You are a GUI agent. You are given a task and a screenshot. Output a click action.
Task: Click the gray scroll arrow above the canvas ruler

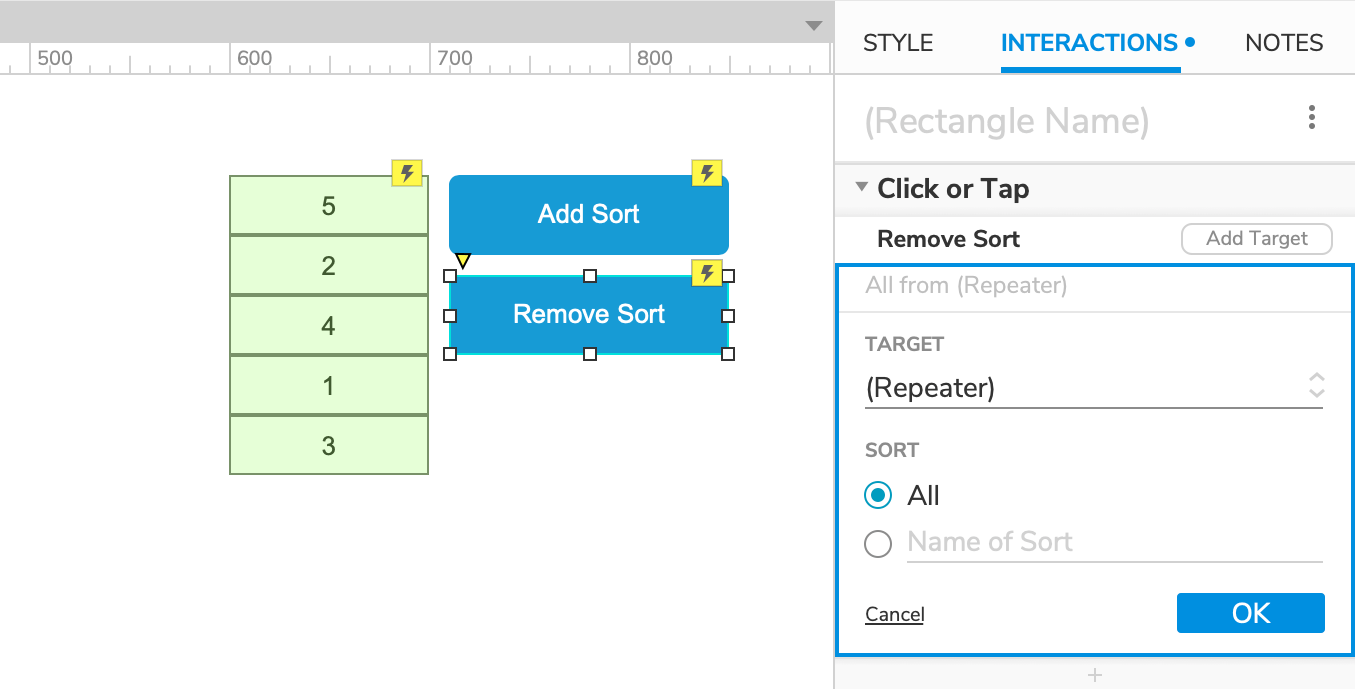[x=815, y=27]
